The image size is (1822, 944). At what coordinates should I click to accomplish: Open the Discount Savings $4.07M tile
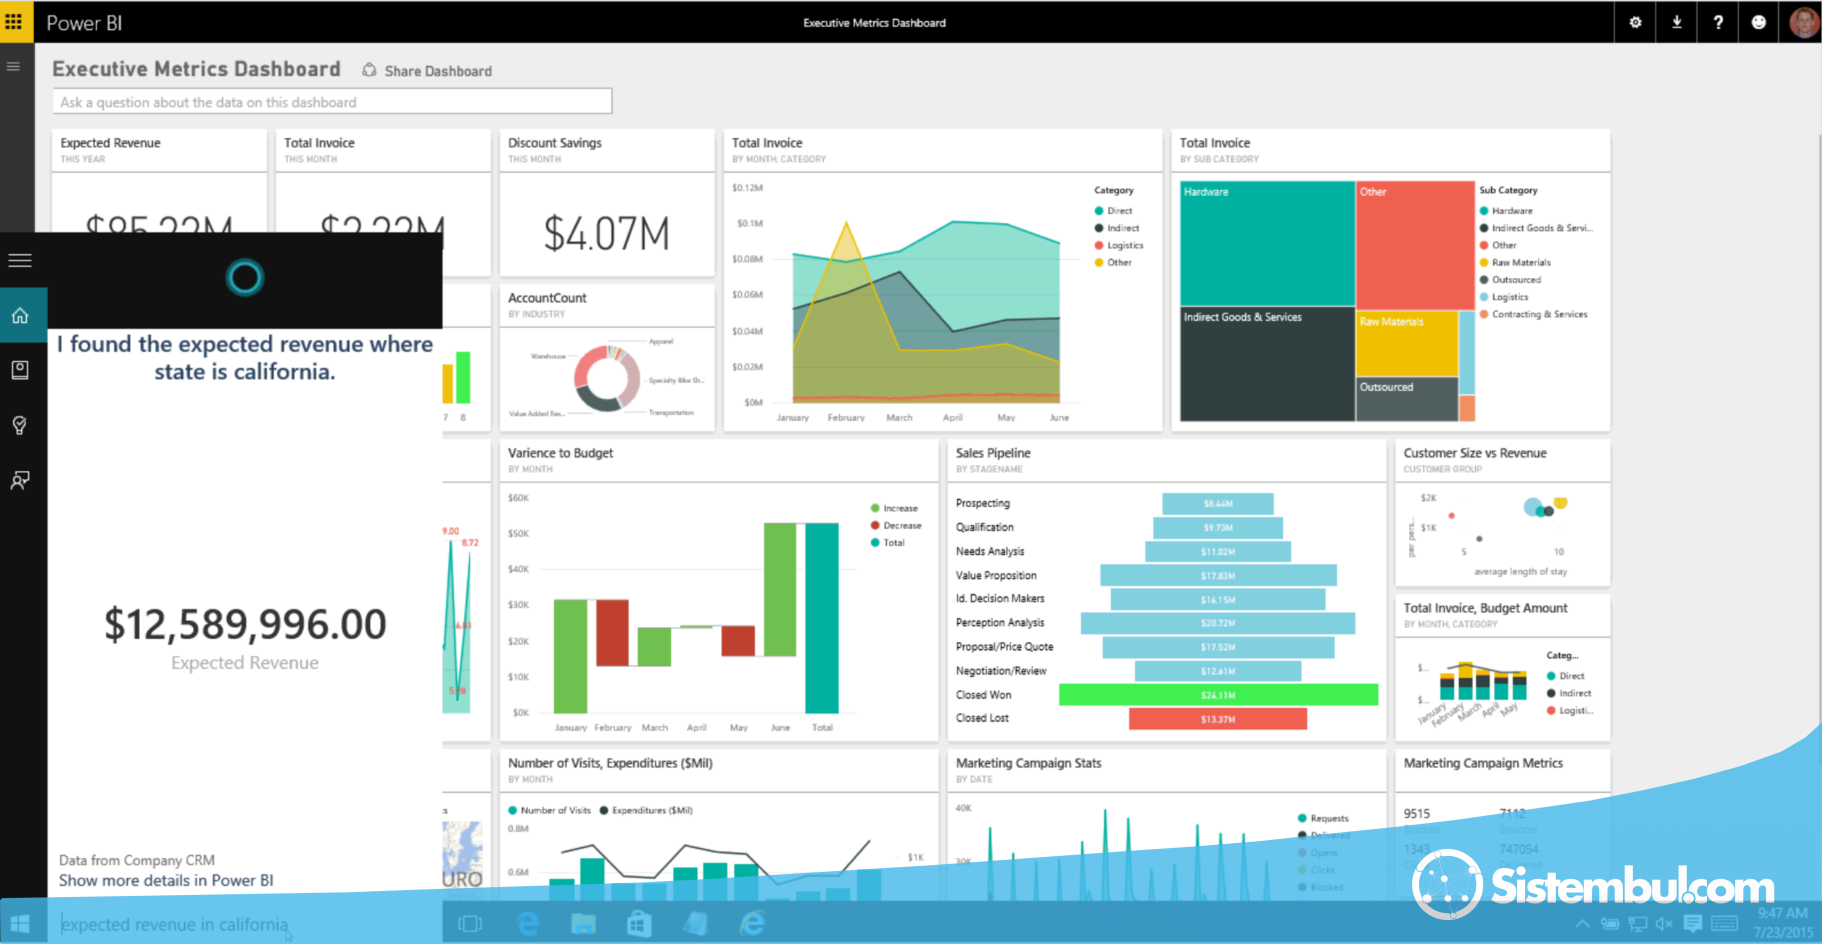[x=607, y=203]
